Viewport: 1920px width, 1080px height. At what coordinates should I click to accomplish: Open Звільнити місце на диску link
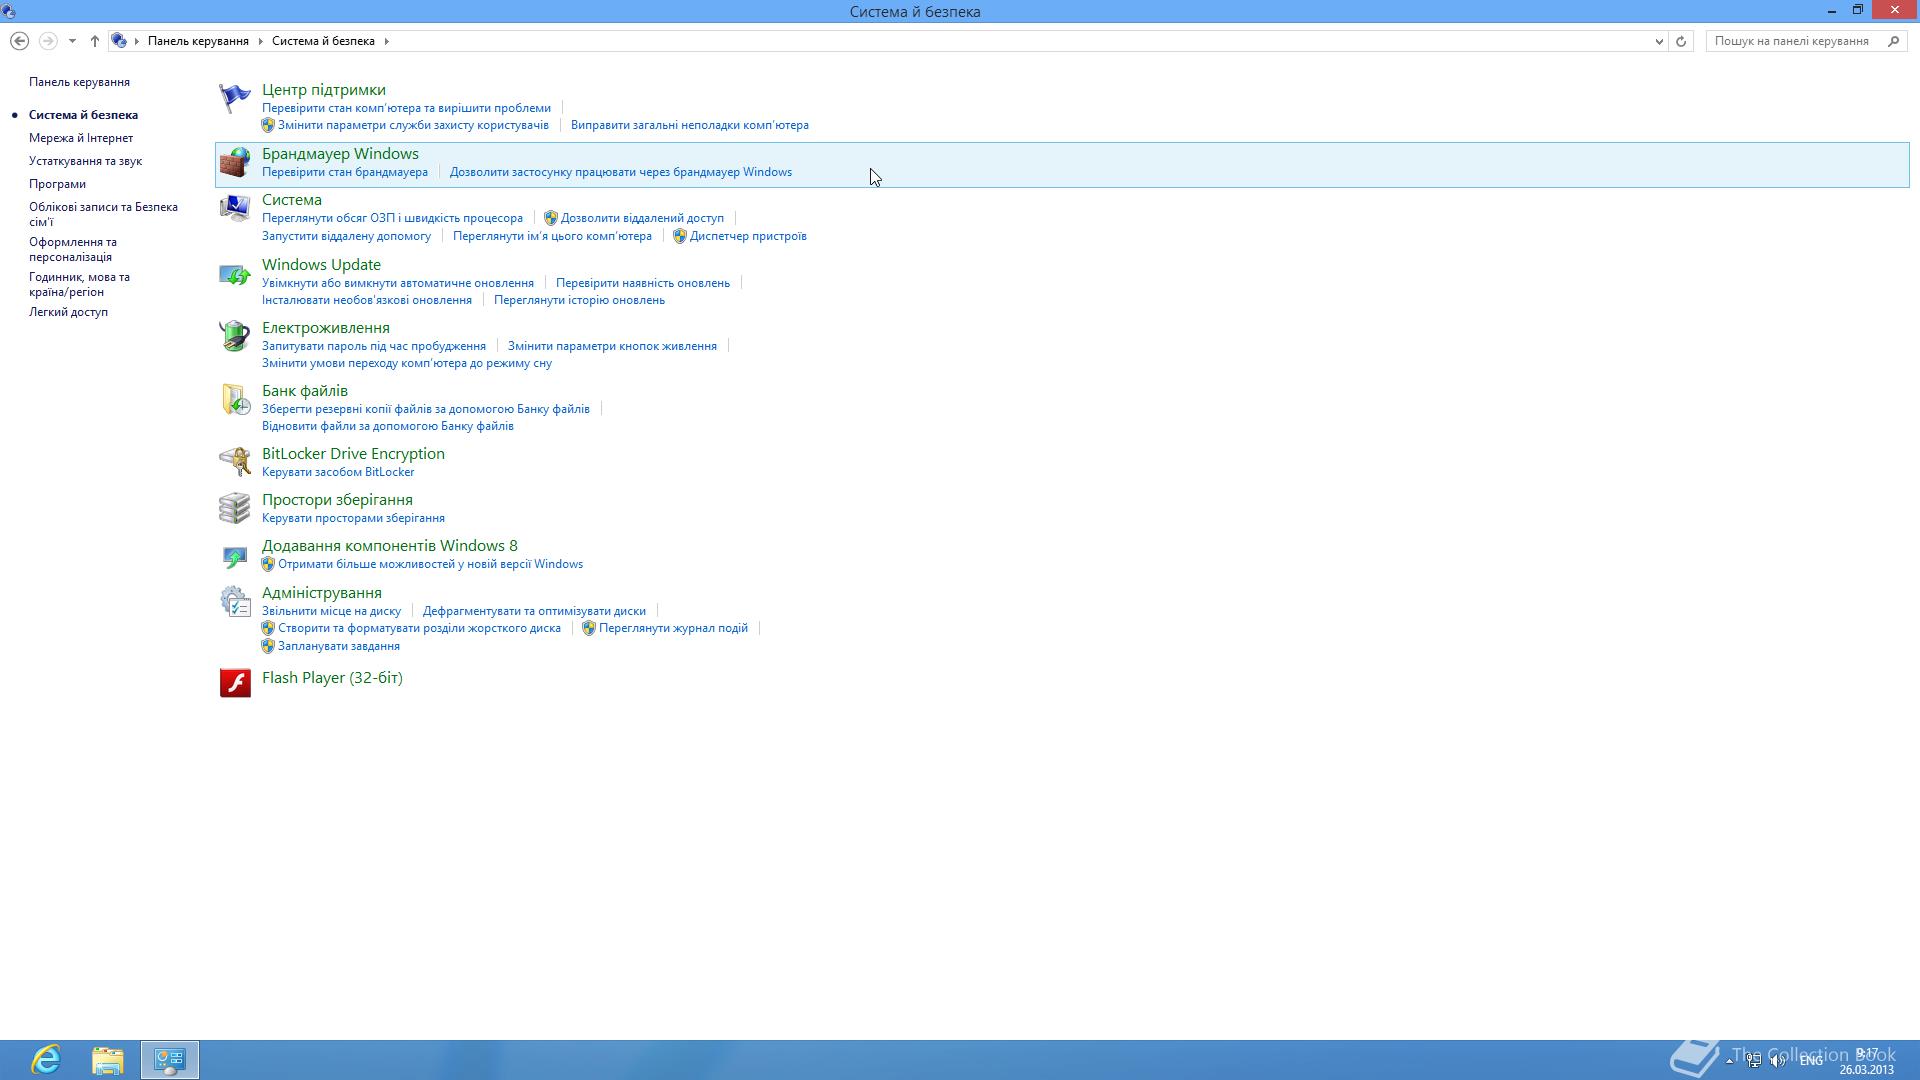click(331, 611)
